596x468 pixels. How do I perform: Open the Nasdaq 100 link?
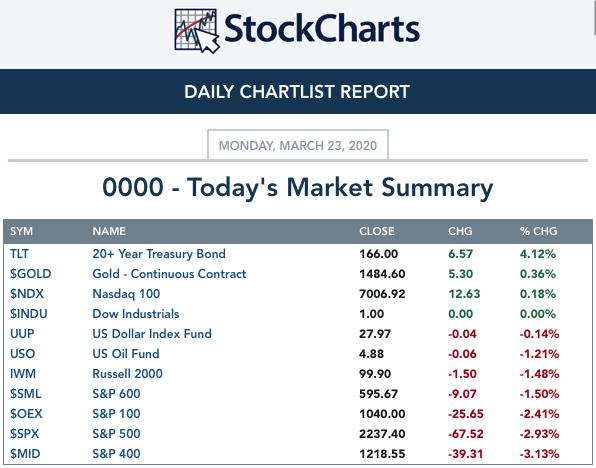click(126, 293)
